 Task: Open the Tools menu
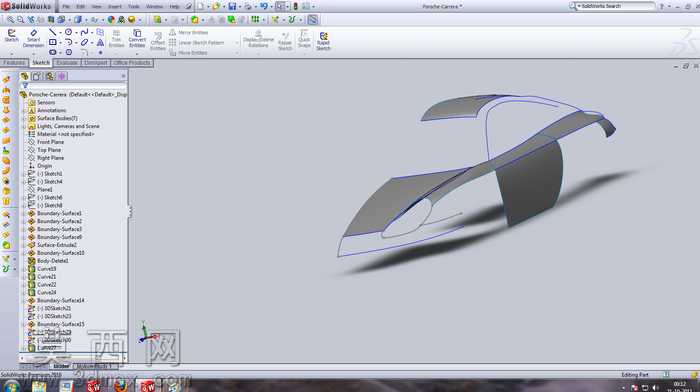pos(133,7)
